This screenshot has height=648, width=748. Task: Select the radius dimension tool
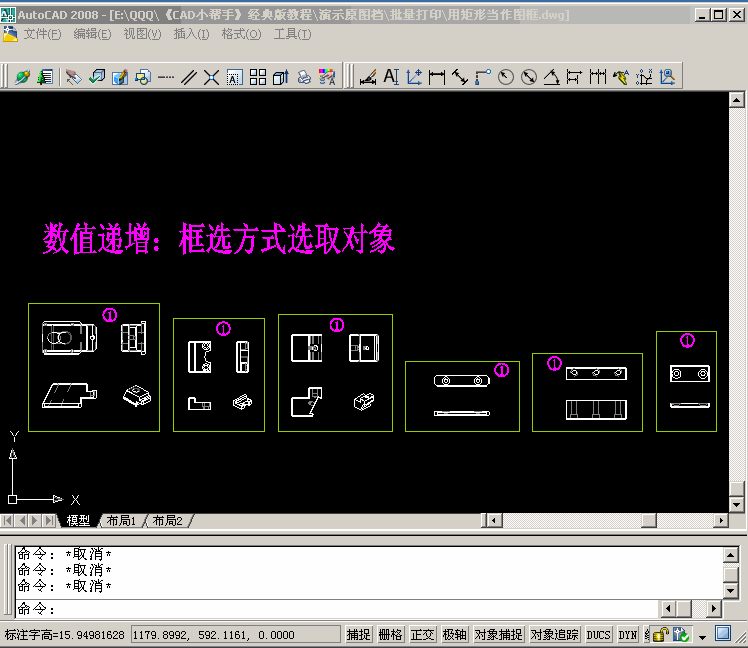point(506,77)
